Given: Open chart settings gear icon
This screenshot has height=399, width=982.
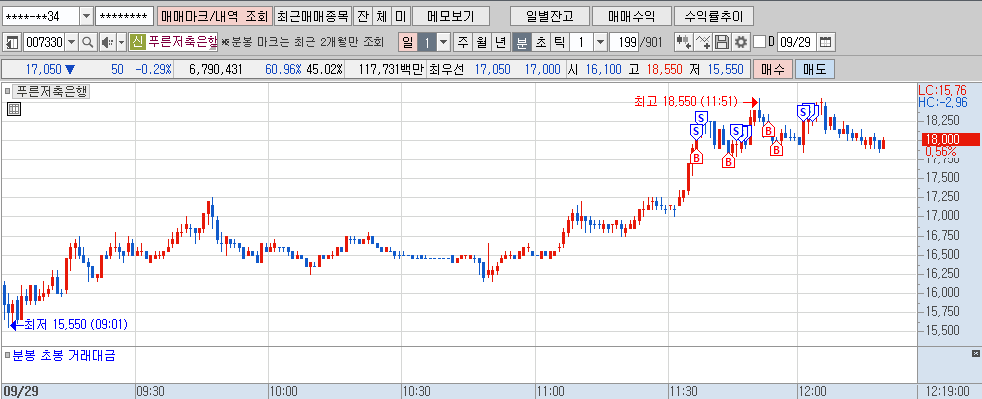Looking at the screenshot, I should click(741, 43).
